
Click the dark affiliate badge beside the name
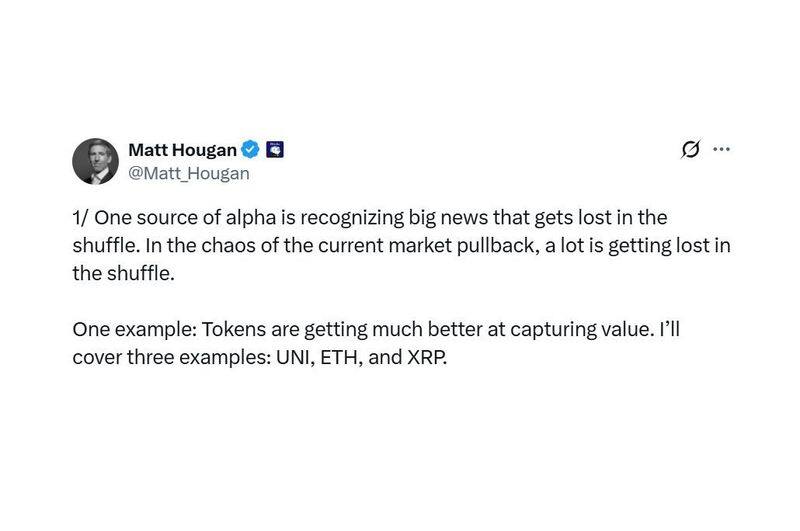(x=276, y=150)
